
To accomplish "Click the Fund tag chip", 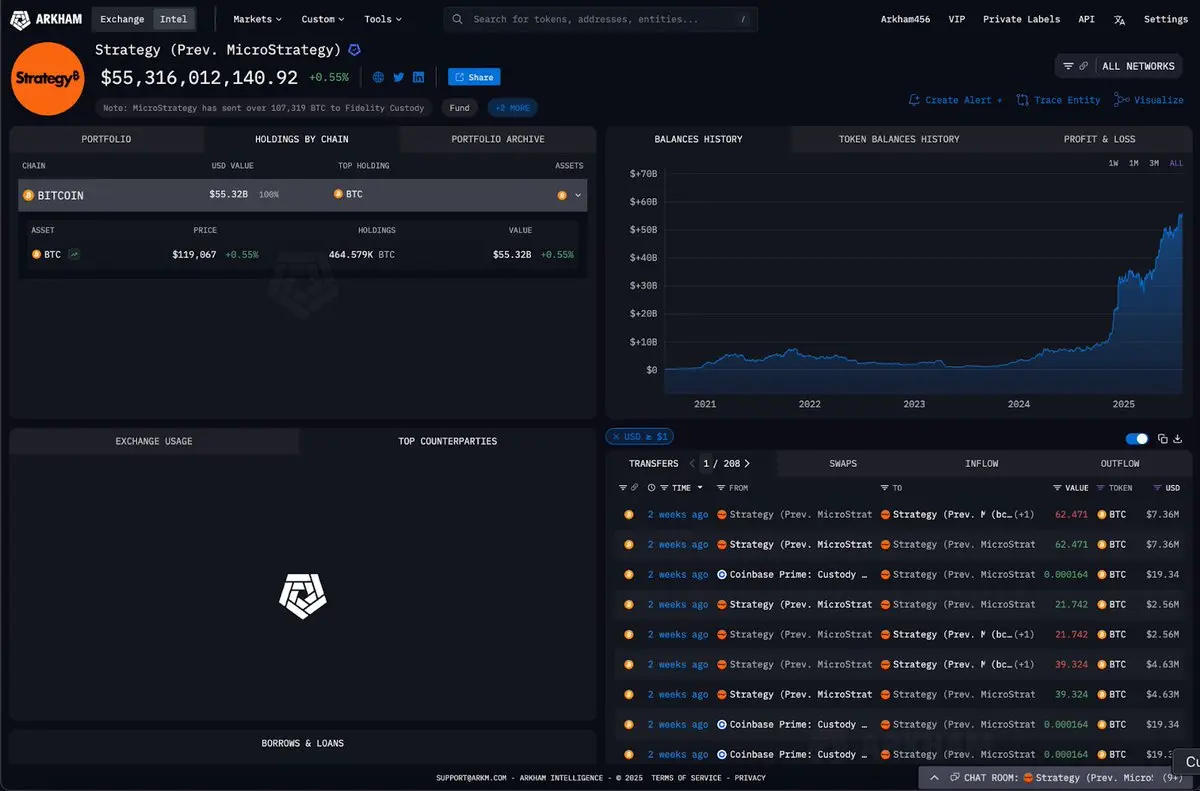I will pos(459,108).
